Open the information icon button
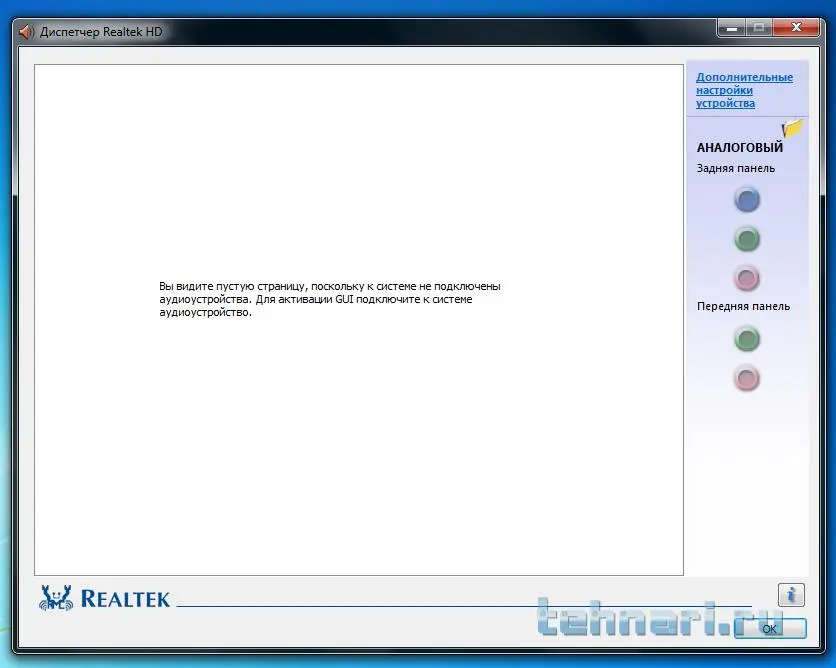Screen dimensions: 836x668 coord(791,594)
